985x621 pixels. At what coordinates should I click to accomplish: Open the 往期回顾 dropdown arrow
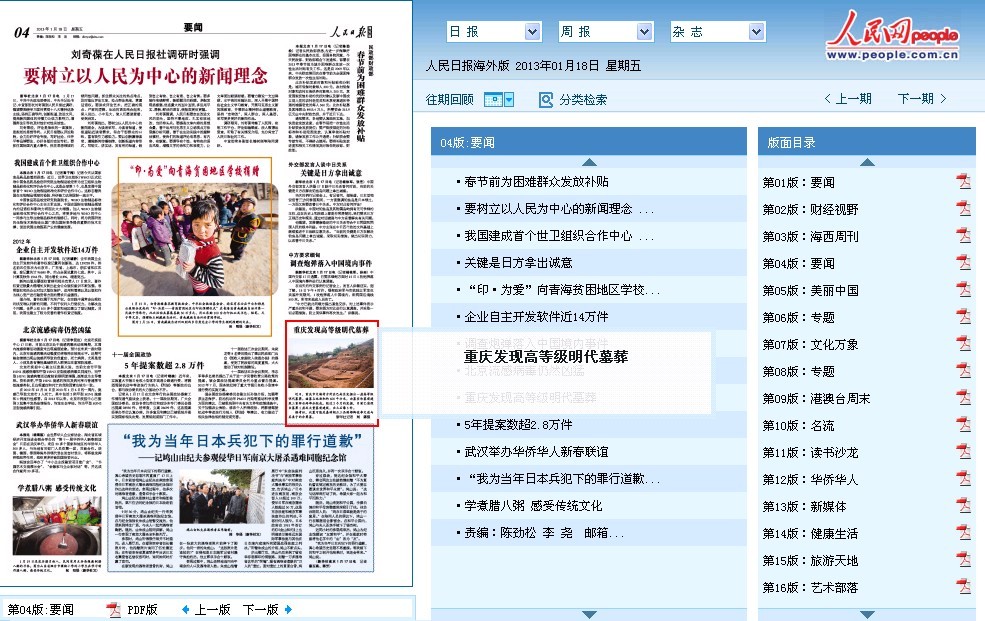(x=509, y=99)
